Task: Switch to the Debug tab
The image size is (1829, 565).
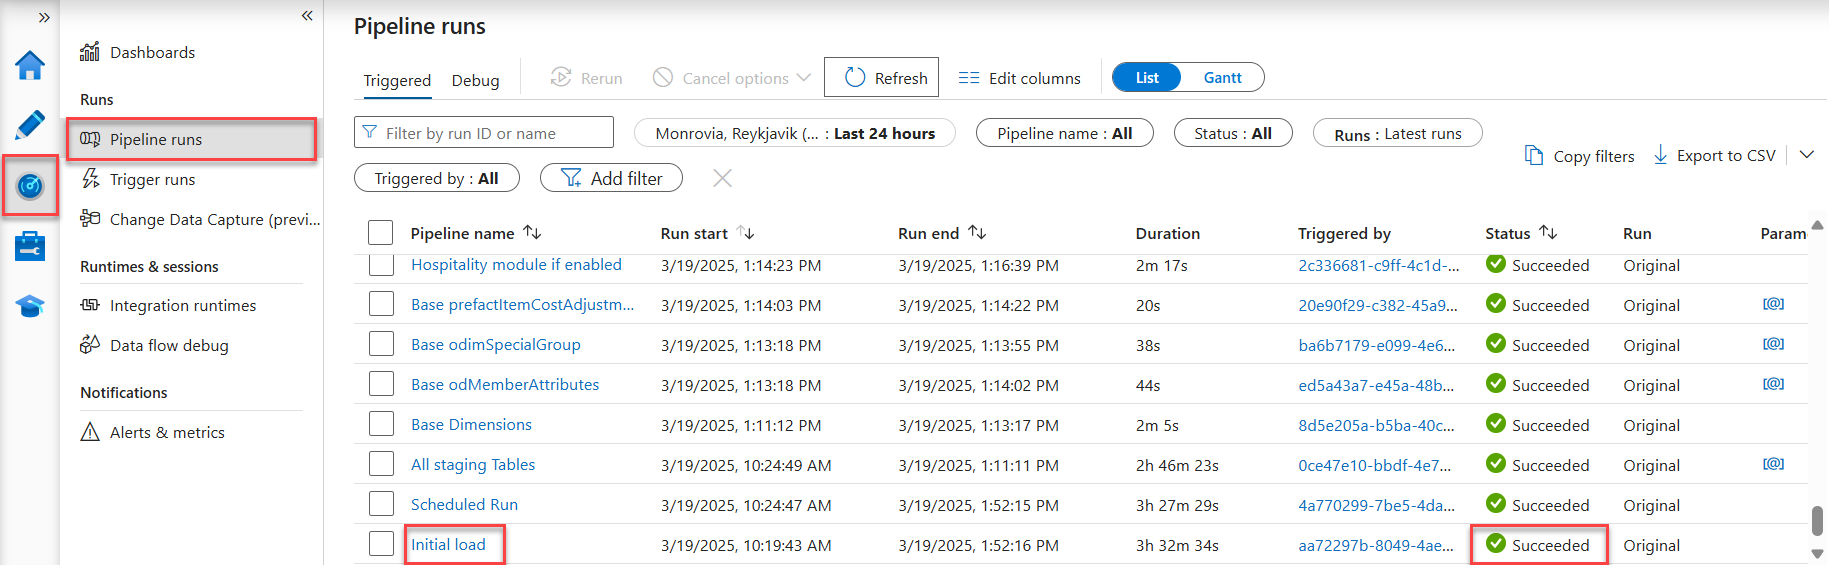Action: [x=475, y=81]
